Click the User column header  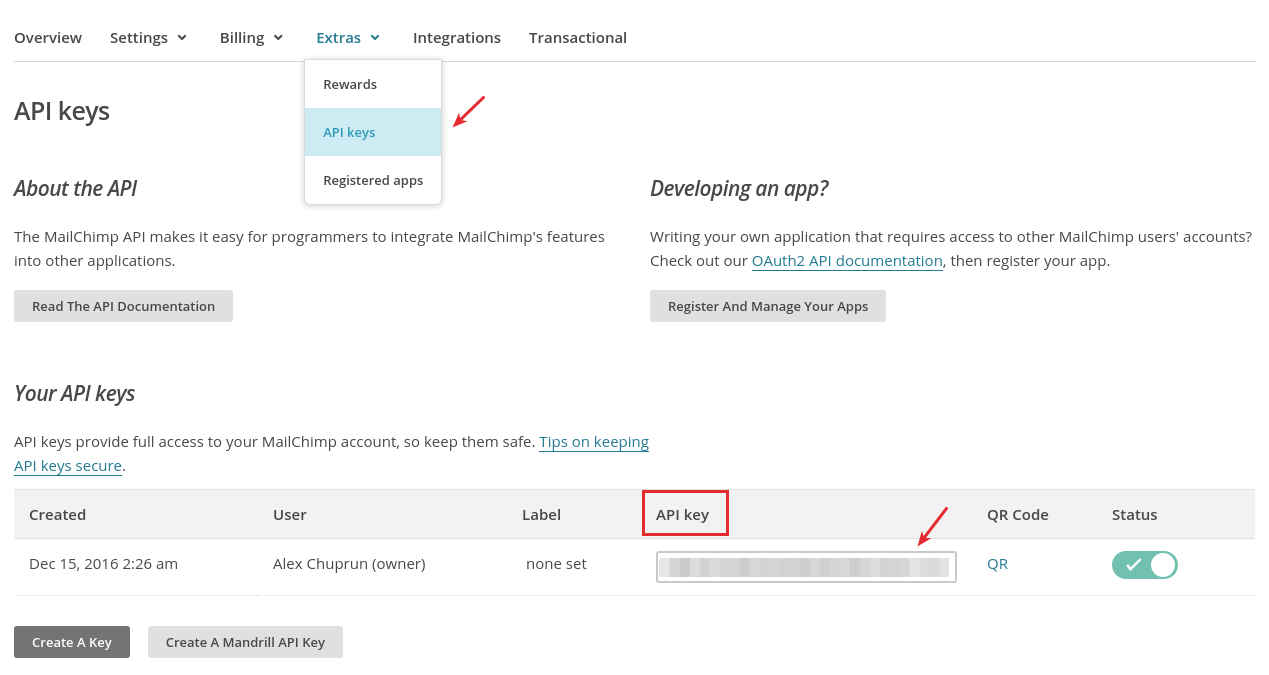(x=290, y=515)
